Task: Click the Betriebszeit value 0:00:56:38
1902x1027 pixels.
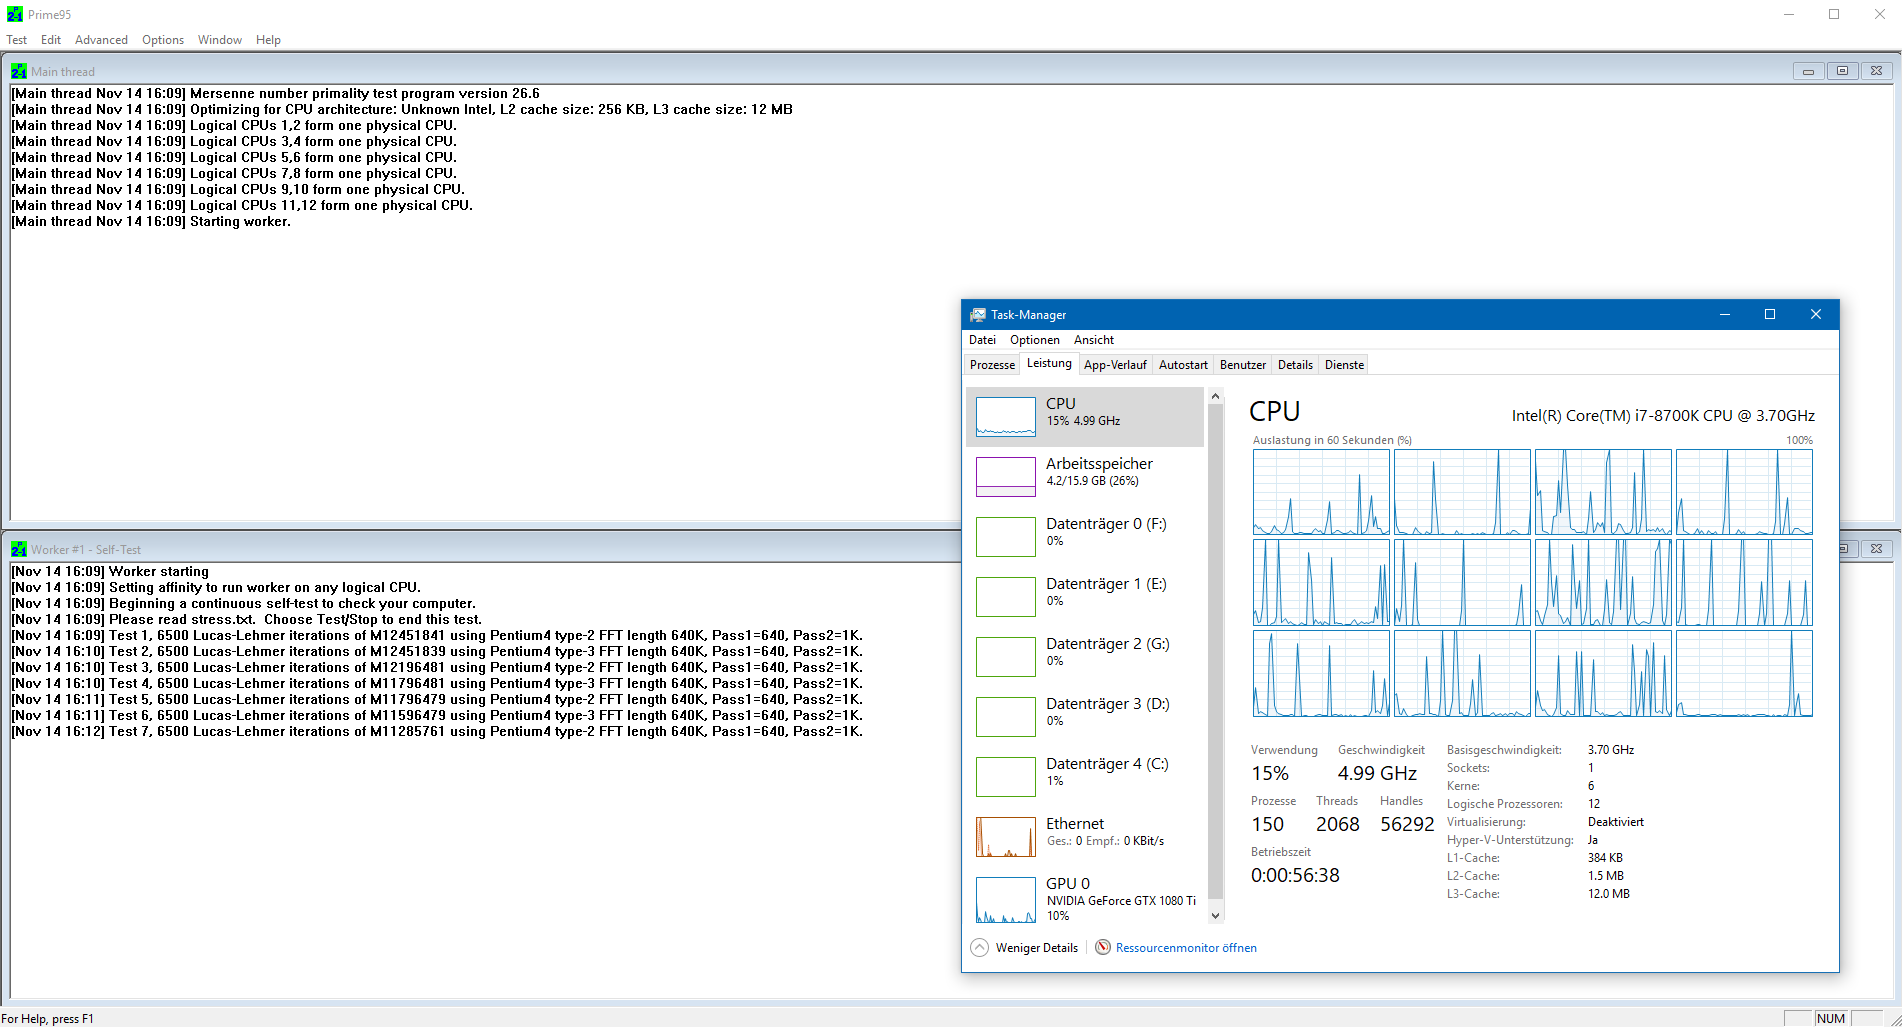Action: pos(1295,875)
